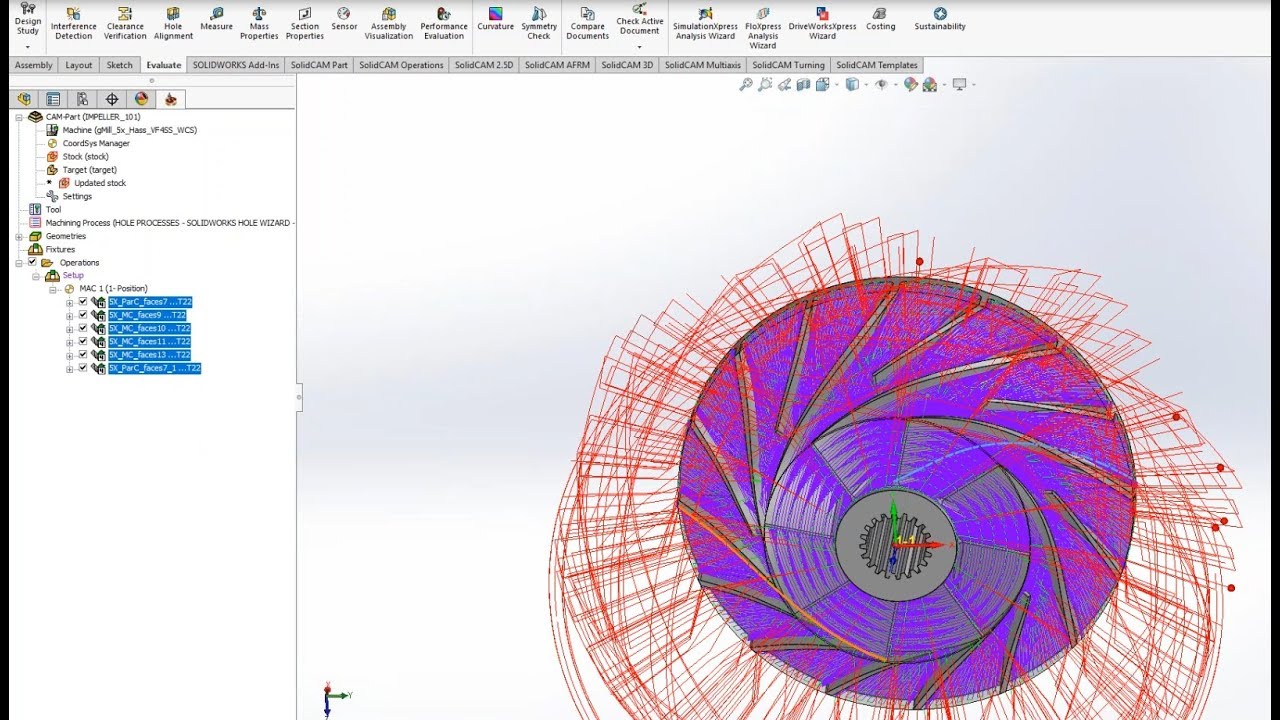Collapse the Setup node
Image resolution: width=1280 pixels, height=720 pixels.
coord(36,276)
